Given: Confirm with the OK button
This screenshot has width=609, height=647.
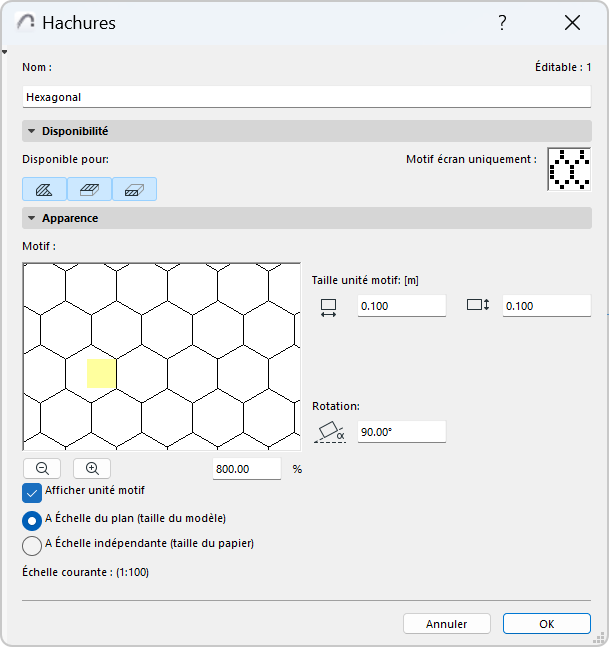Looking at the screenshot, I should [546, 624].
